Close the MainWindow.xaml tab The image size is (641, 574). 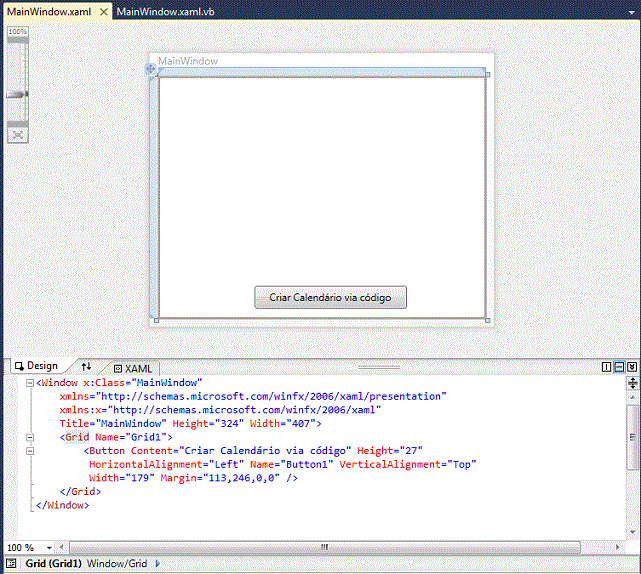click(x=104, y=12)
